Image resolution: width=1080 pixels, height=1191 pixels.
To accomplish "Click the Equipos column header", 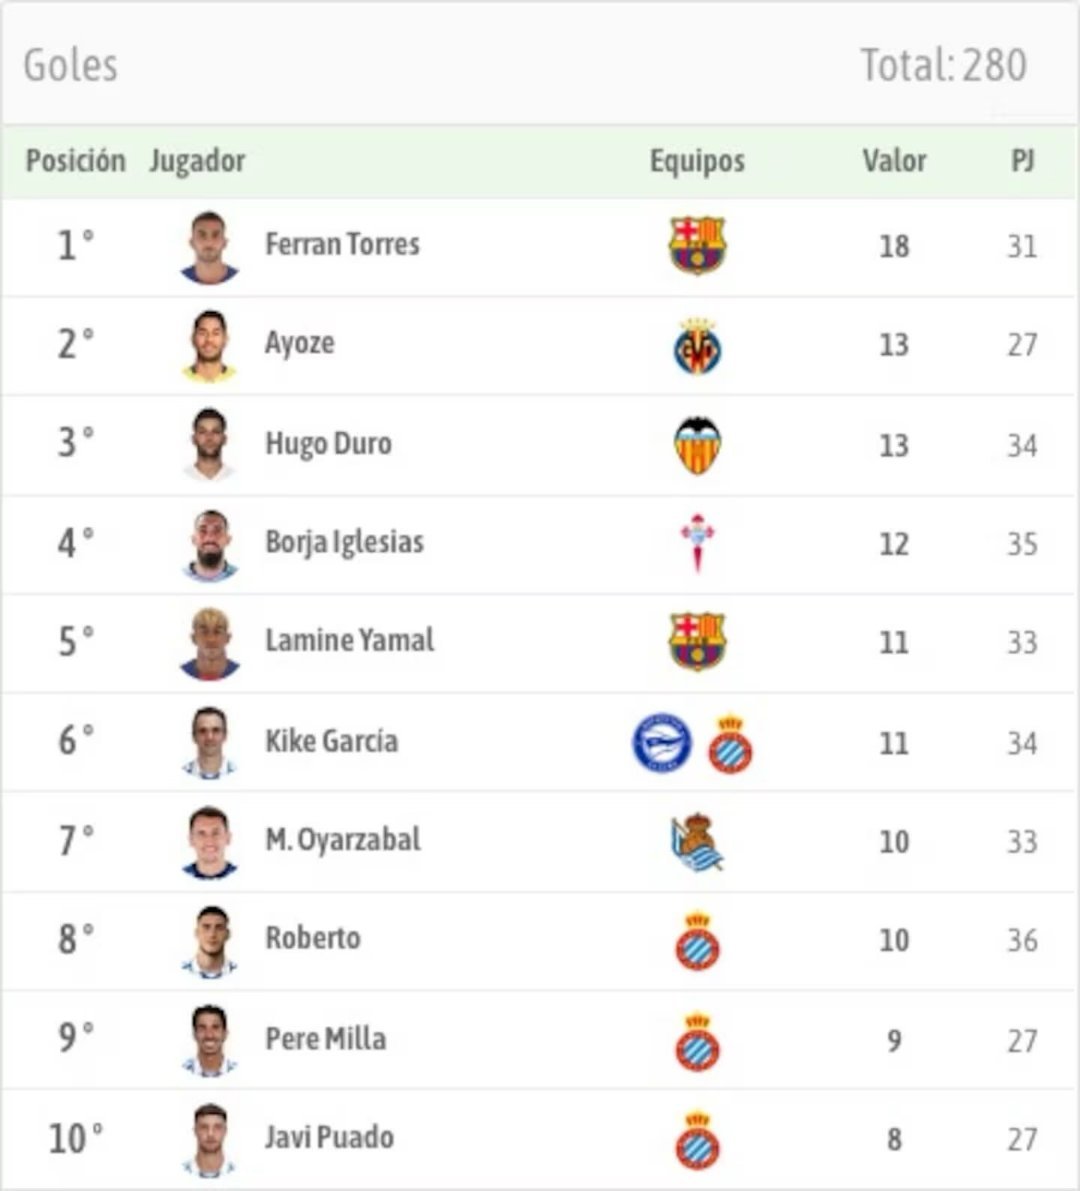I will (697, 161).
